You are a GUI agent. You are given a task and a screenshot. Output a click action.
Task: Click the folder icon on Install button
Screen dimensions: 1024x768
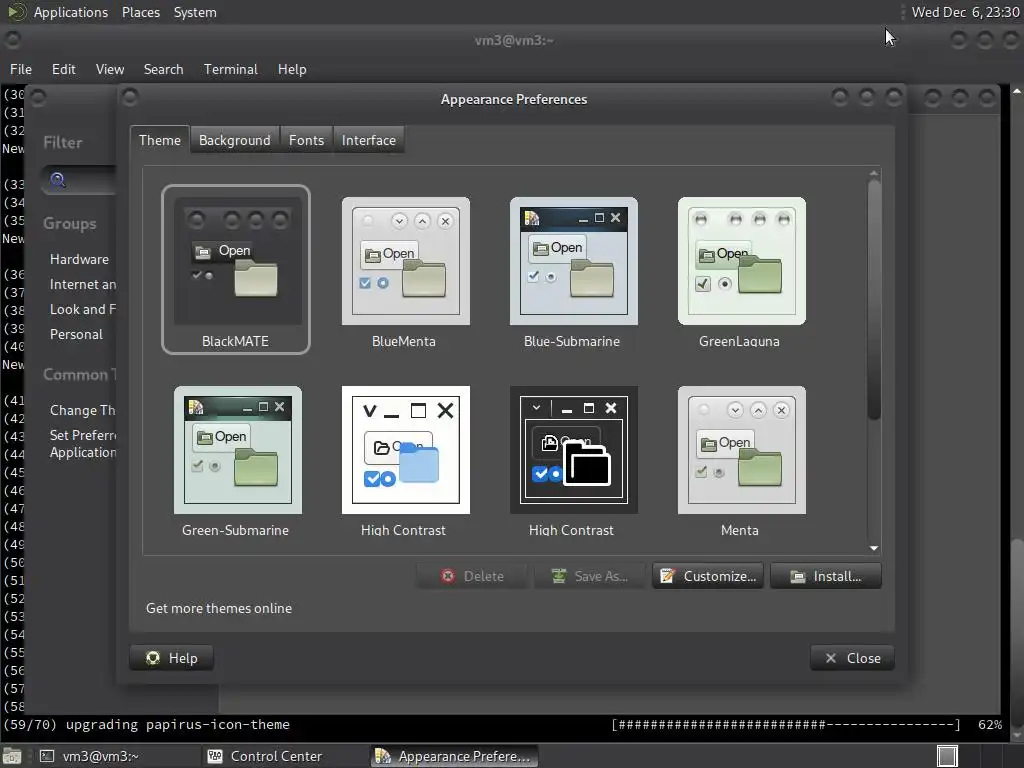pyautogui.click(x=798, y=577)
